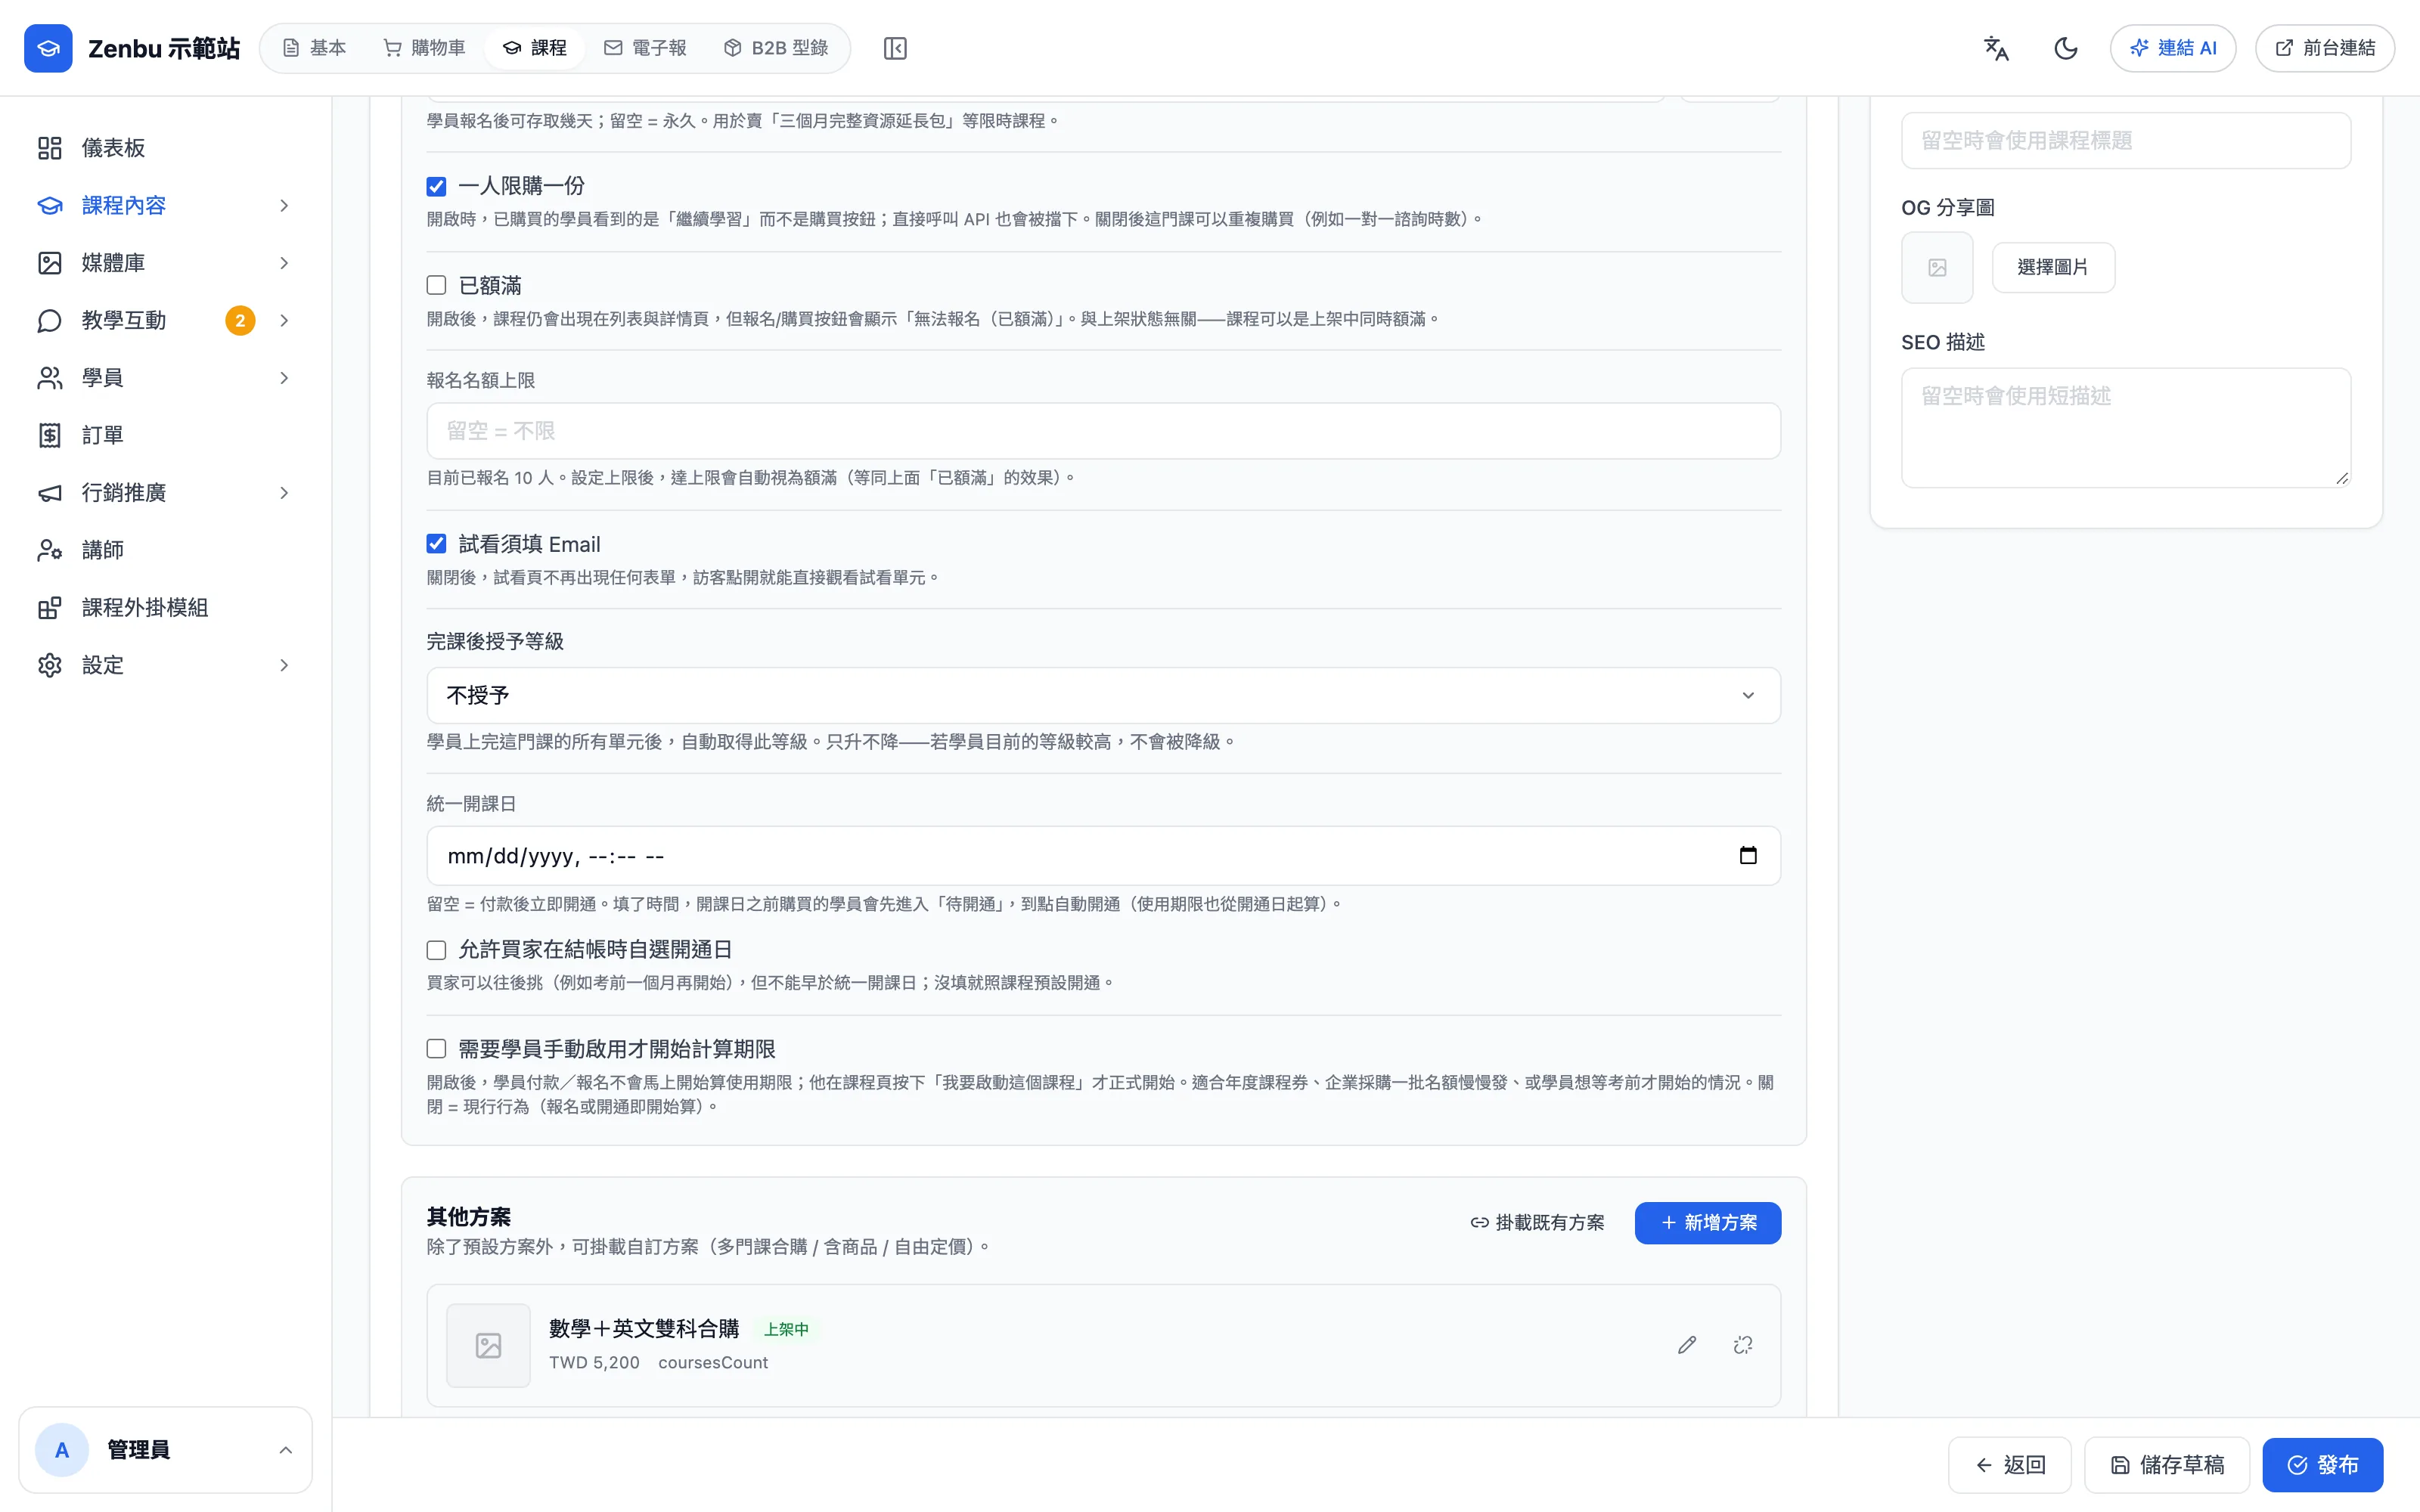Open 課程外掛模組 in the sidebar

(x=165, y=608)
